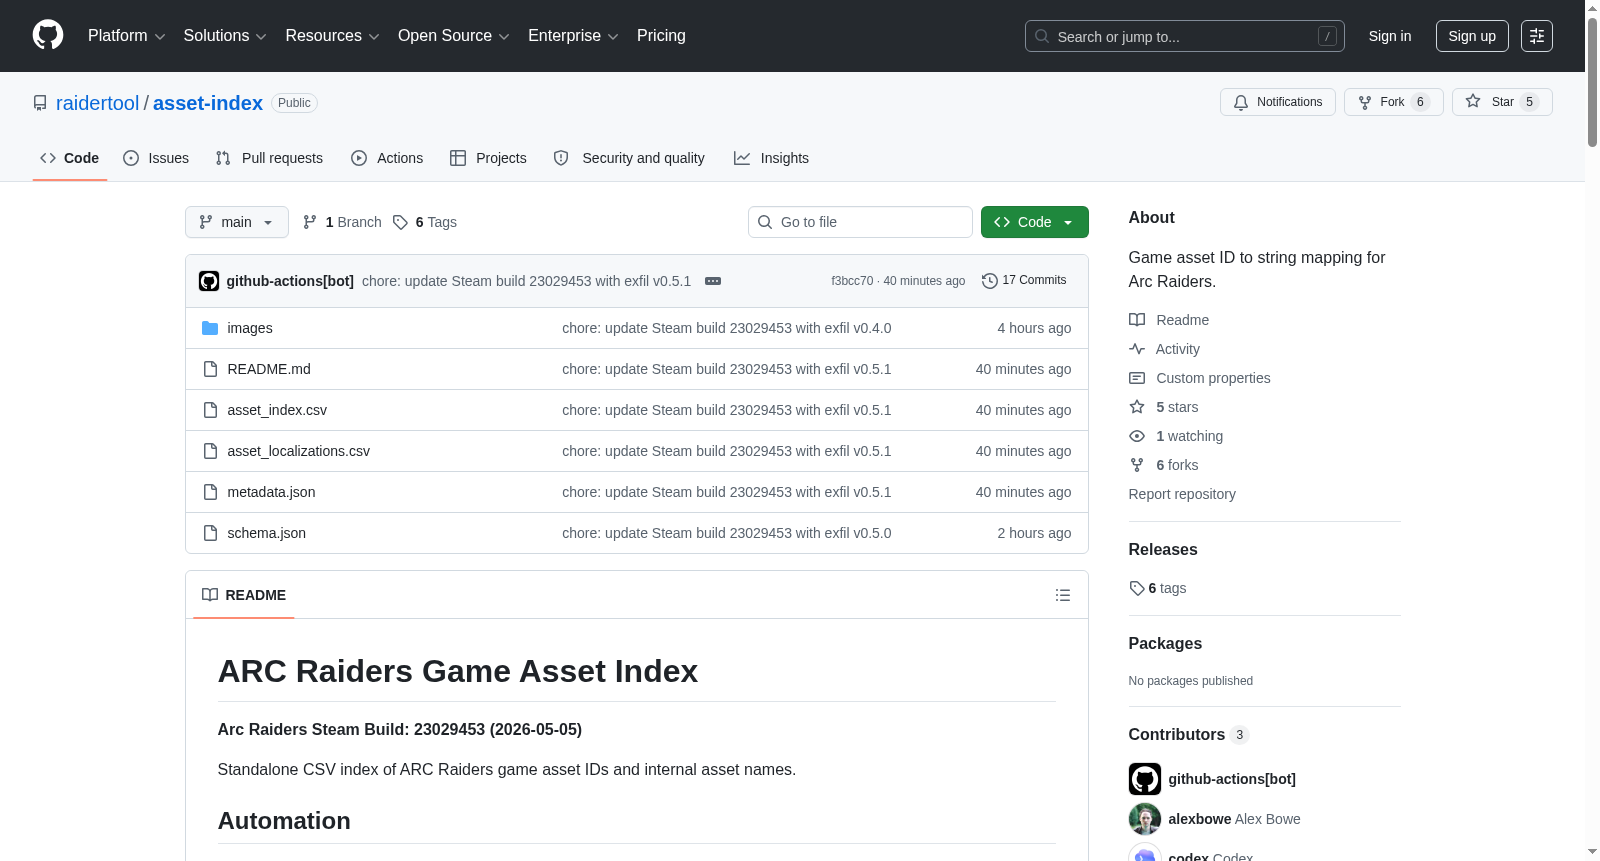Switch to the Code tab

pyautogui.click(x=70, y=158)
